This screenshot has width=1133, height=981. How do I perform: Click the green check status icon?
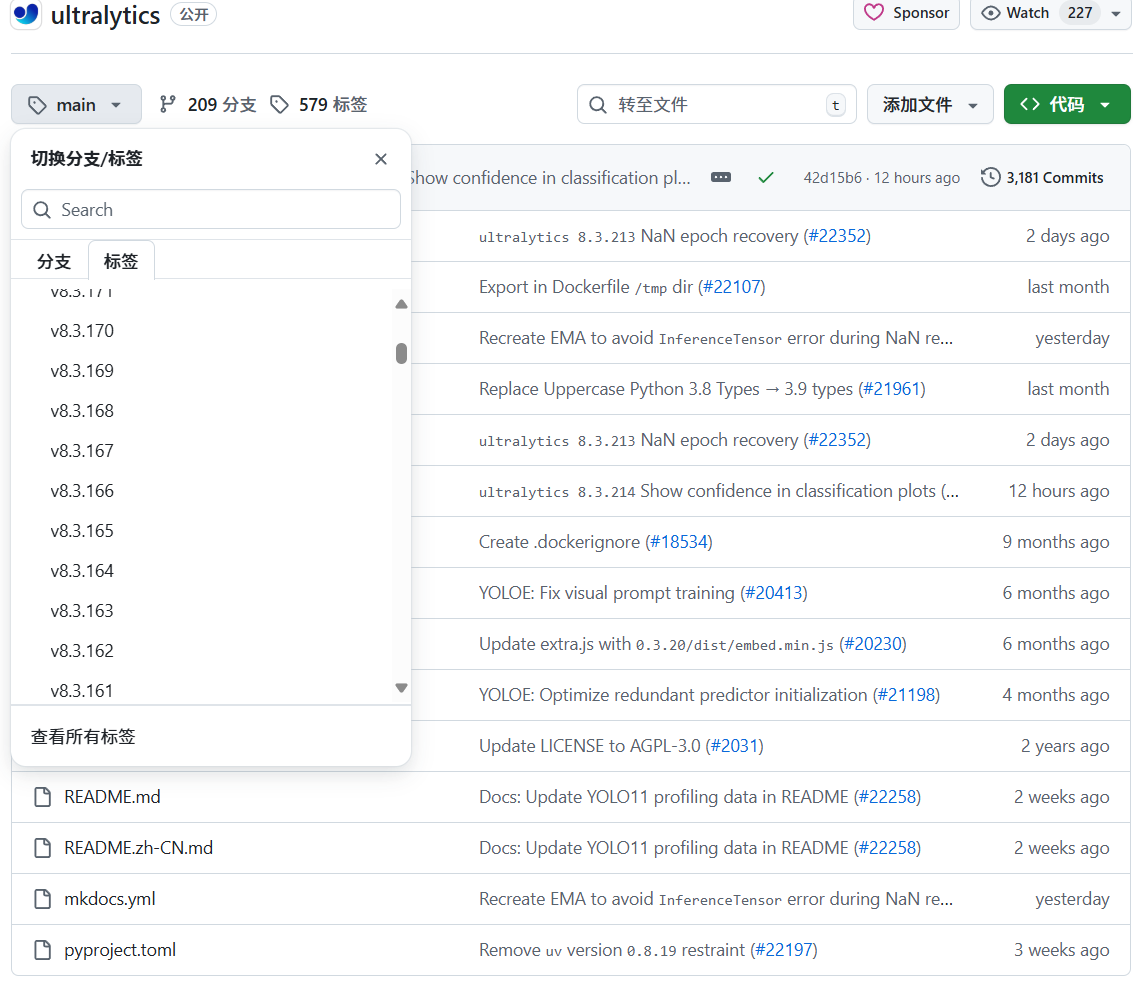(766, 177)
